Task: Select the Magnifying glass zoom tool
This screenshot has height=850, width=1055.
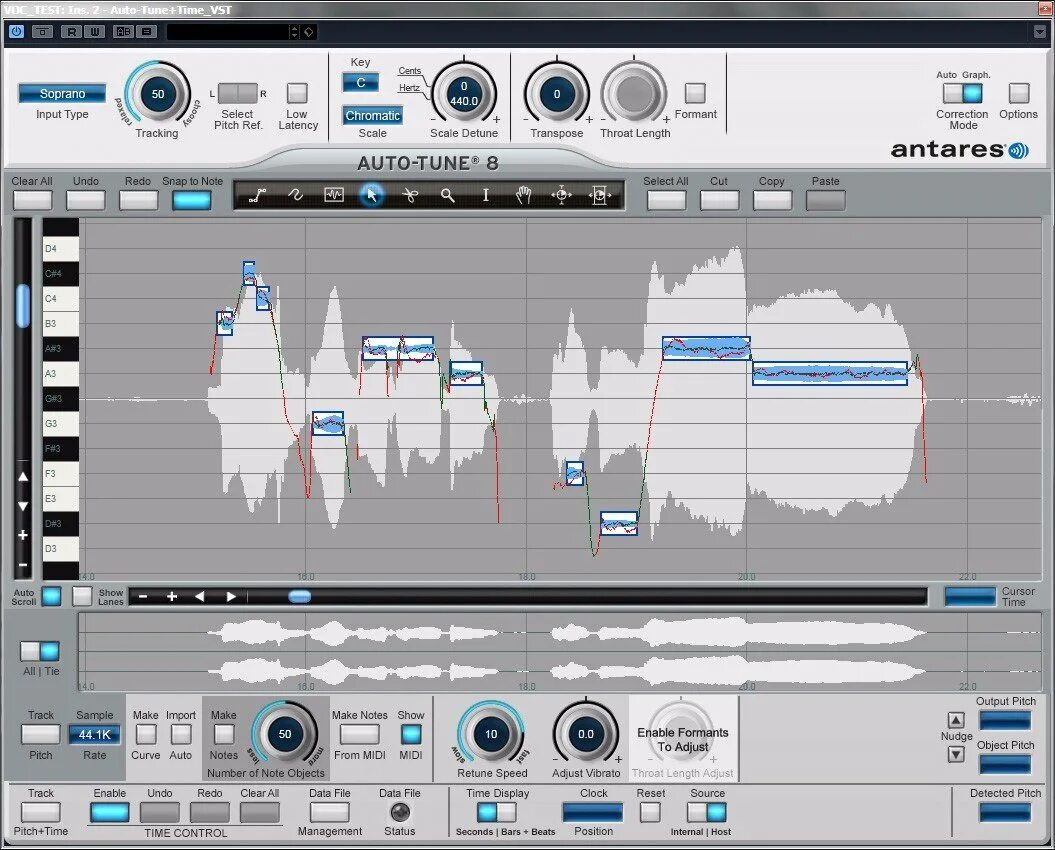Action: pos(447,196)
